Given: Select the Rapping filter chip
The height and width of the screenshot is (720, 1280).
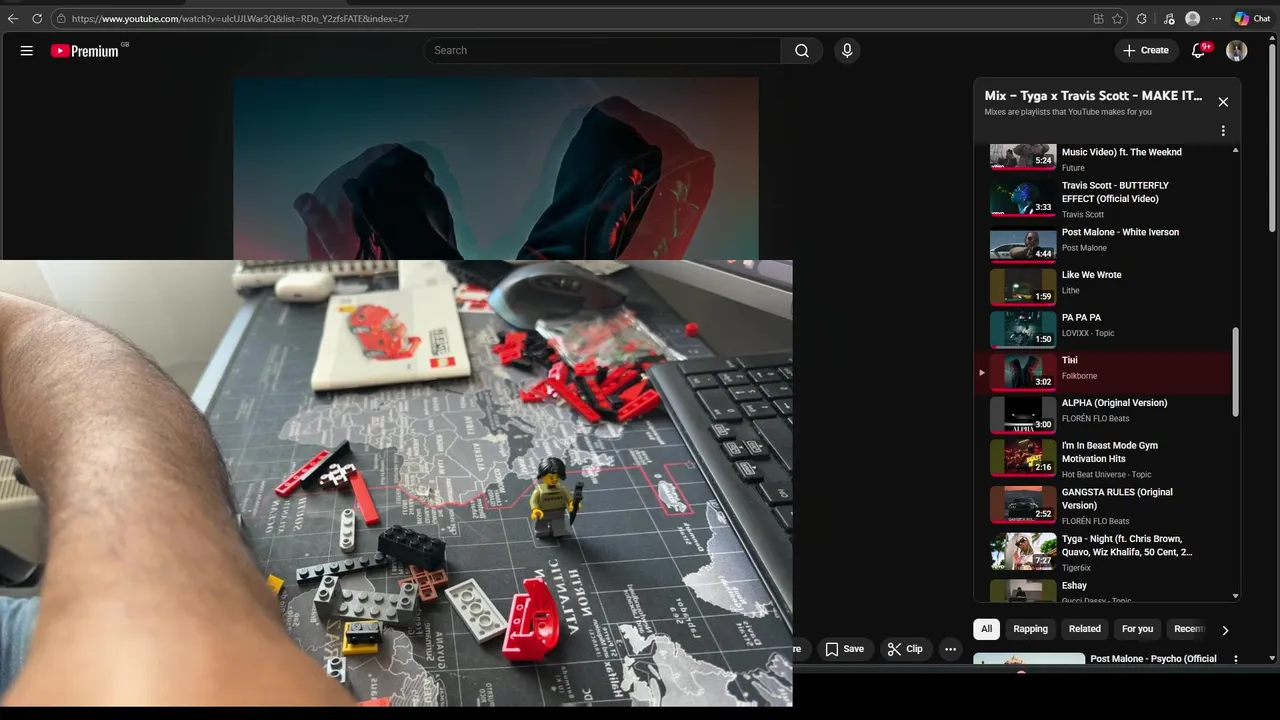Looking at the screenshot, I should coord(1030,629).
